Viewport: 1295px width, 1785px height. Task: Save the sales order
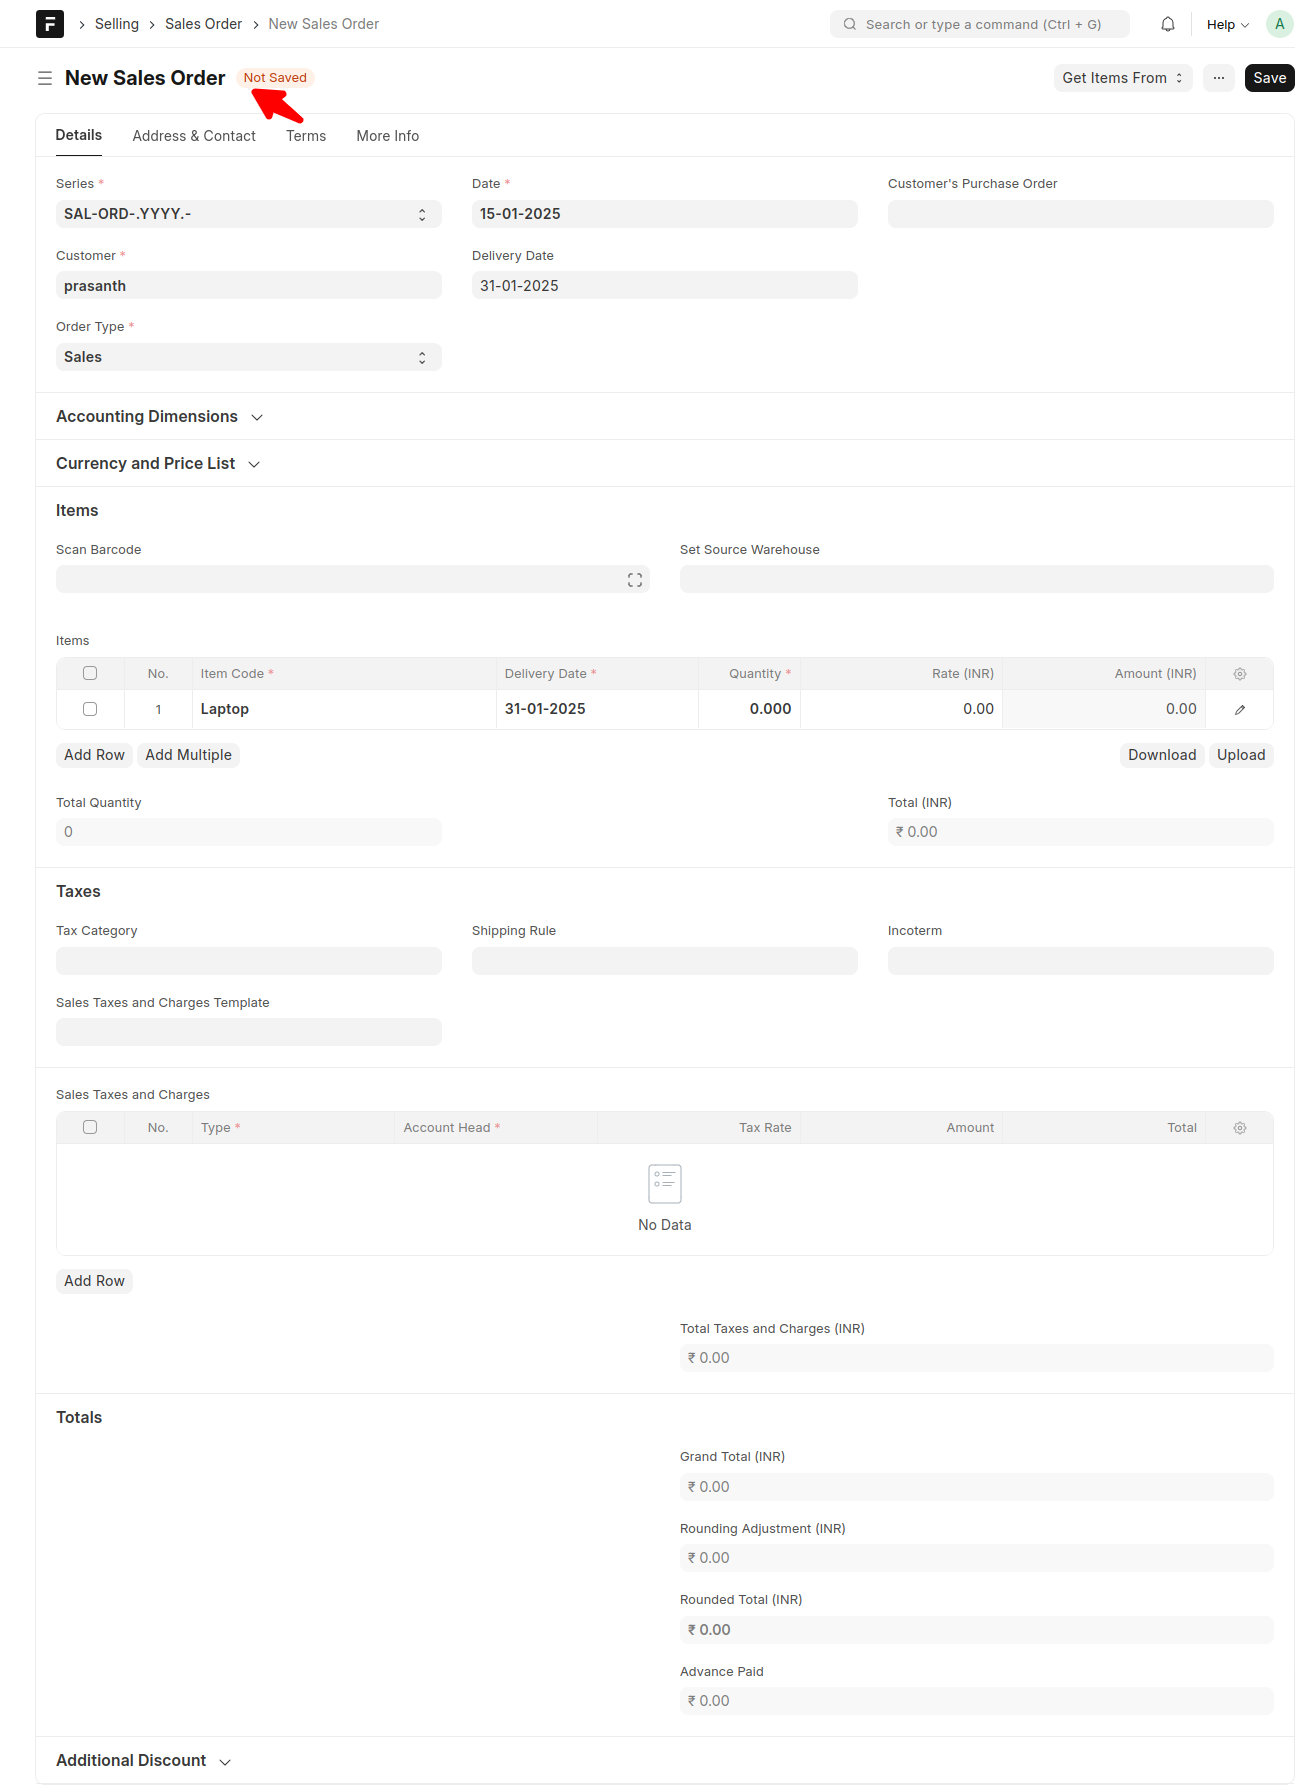[1269, 78]
